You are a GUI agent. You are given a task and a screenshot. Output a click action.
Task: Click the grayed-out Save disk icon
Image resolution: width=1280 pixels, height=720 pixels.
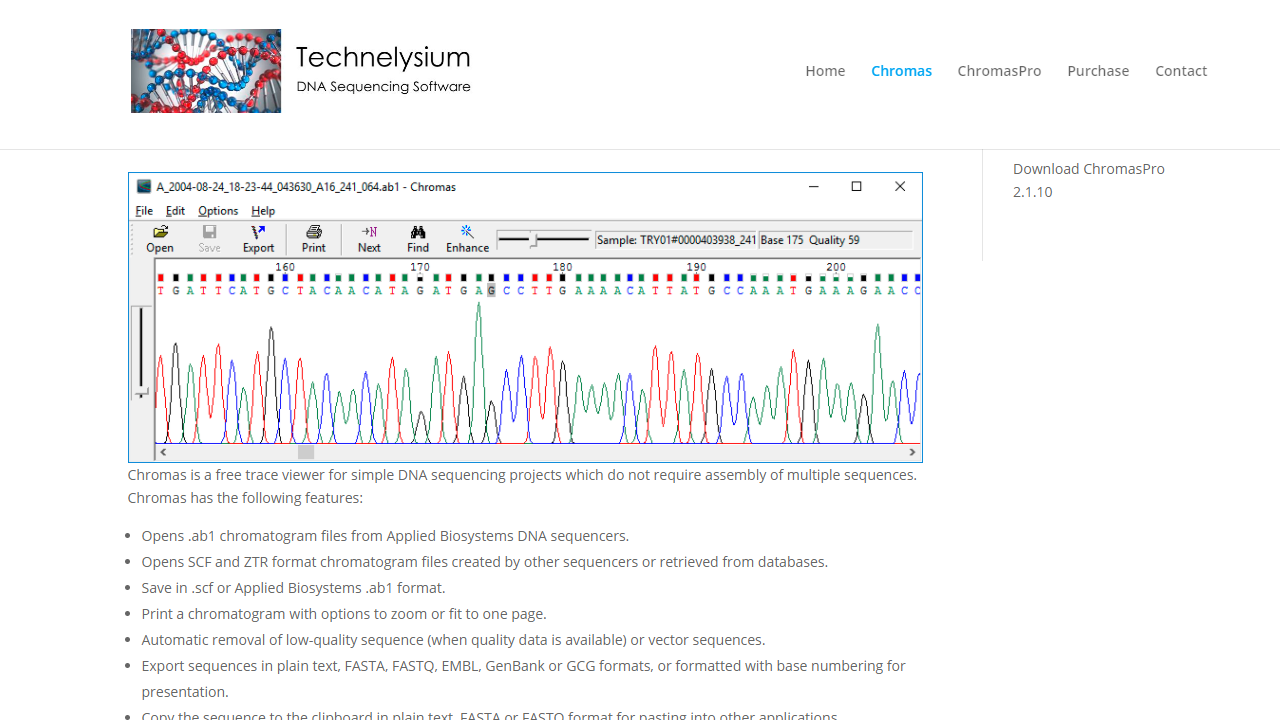click(x=209, y=232)
